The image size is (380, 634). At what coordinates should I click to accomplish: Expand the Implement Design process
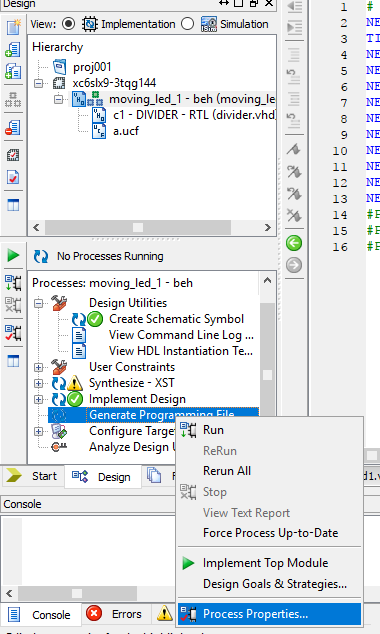(38, 399)
